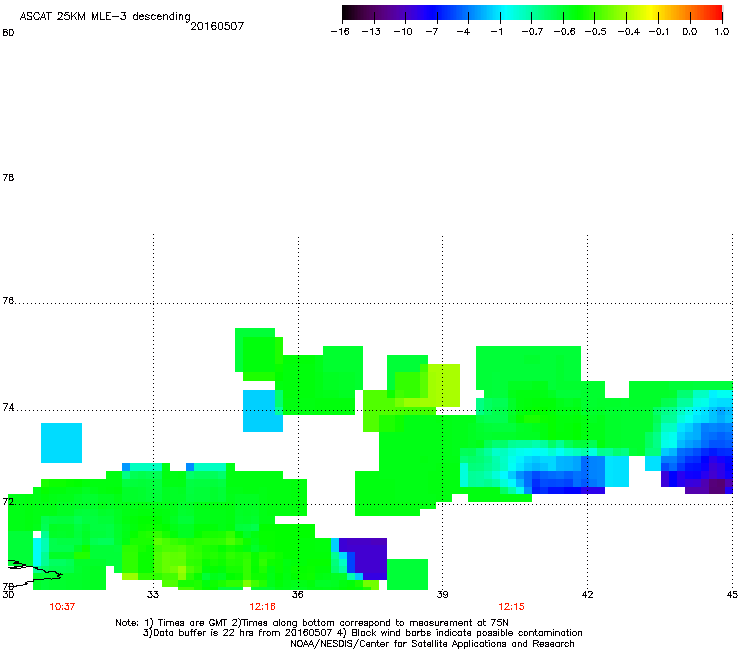
Task: Click the -4 label on the color scale
Action: (x=463, y=32)
